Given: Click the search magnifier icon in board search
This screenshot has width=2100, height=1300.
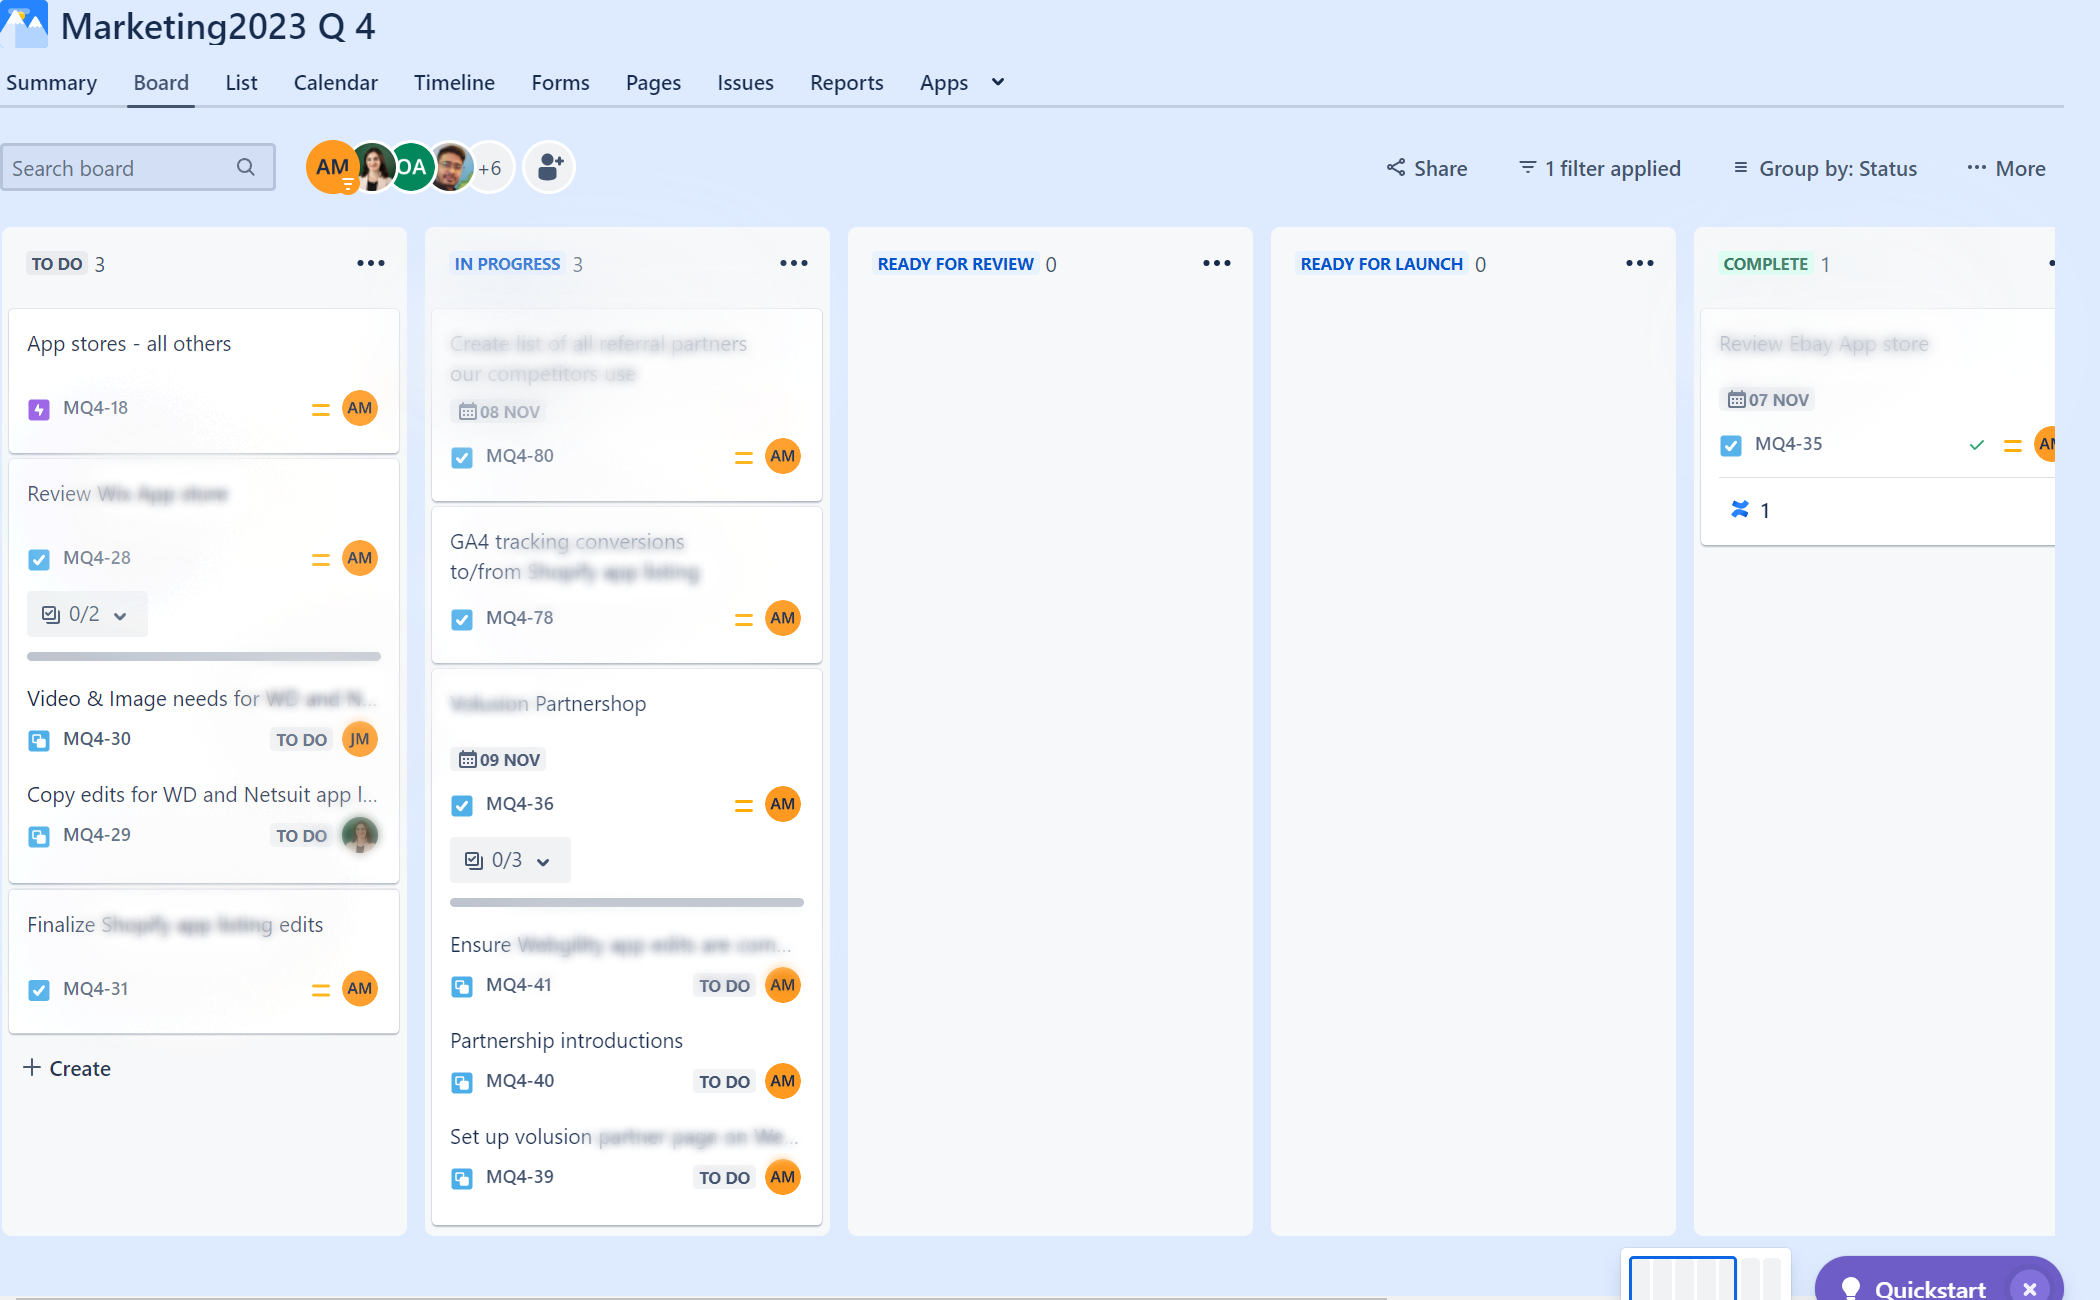Looking at the screenshot, I should tap(245, 168).
